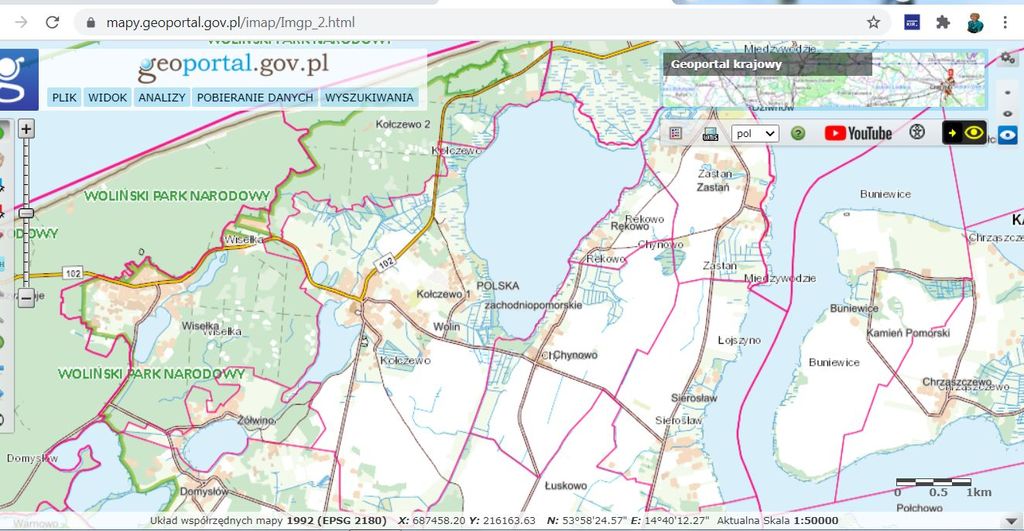This screenshot has height=531, width=1024.
Task: Click the zoom level slider handle
Action: coord(27,212)
